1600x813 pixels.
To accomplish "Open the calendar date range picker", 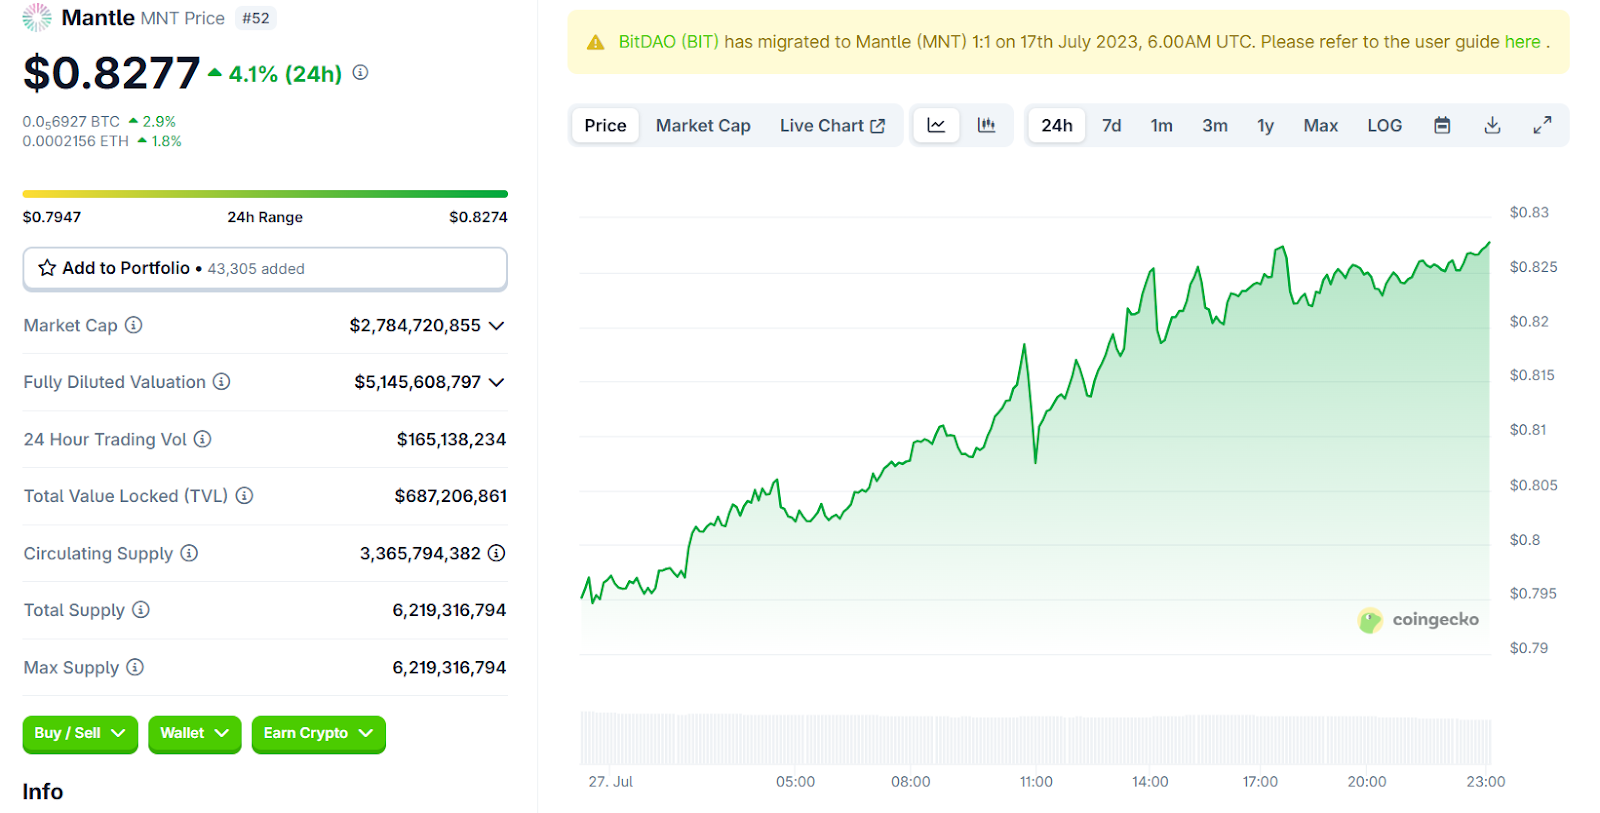I will click(x=1442, y=125).
